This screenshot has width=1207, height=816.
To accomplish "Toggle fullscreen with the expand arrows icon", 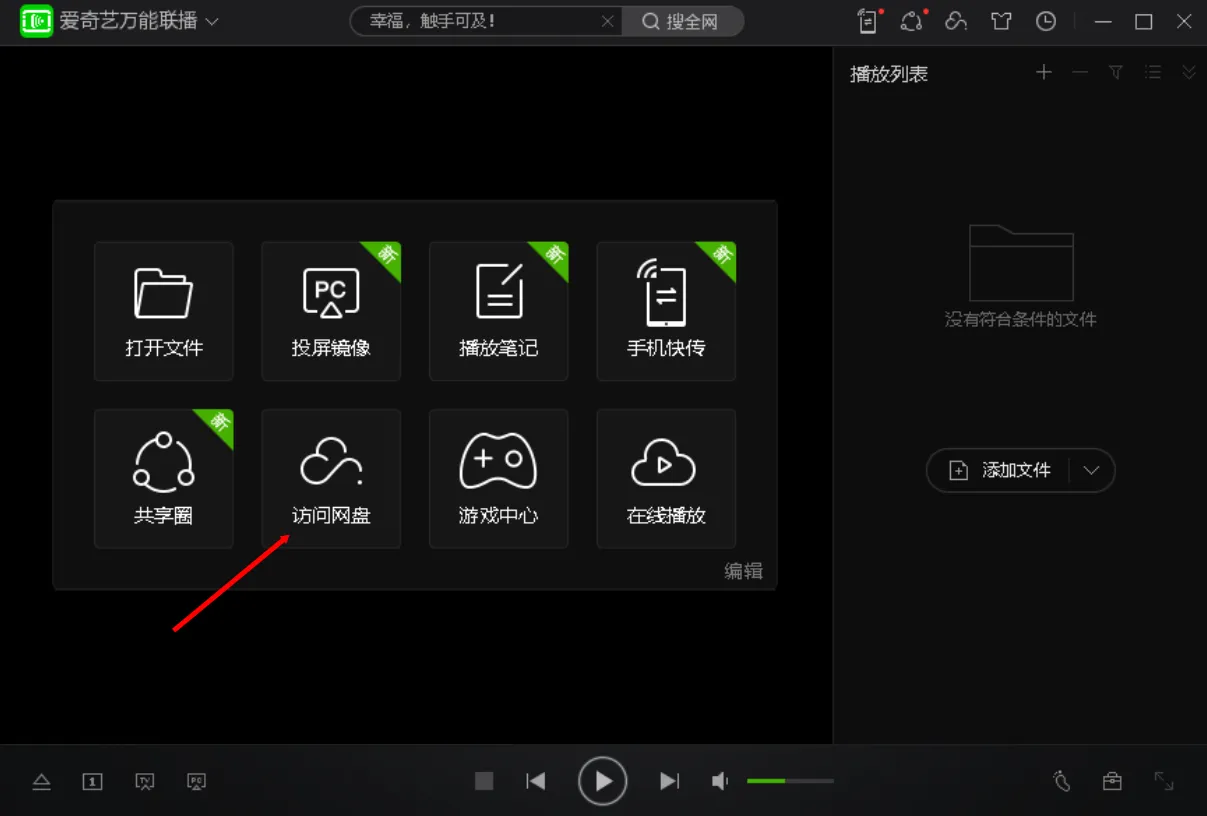I will coord(1164,781).
